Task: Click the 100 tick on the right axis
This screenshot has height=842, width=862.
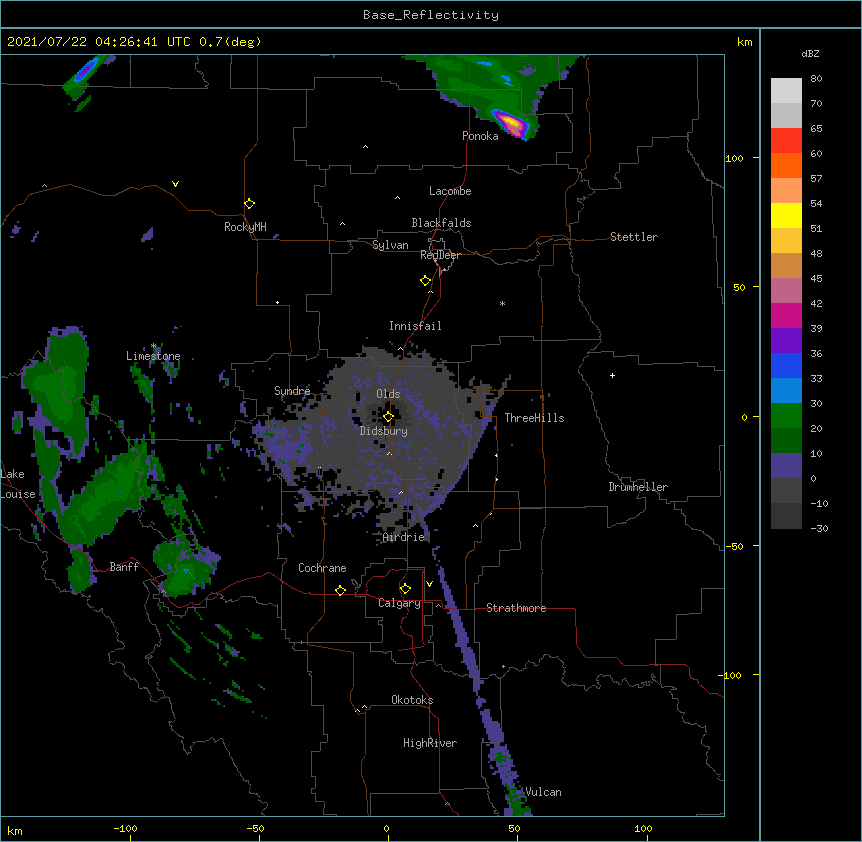Action: (734, 158)
